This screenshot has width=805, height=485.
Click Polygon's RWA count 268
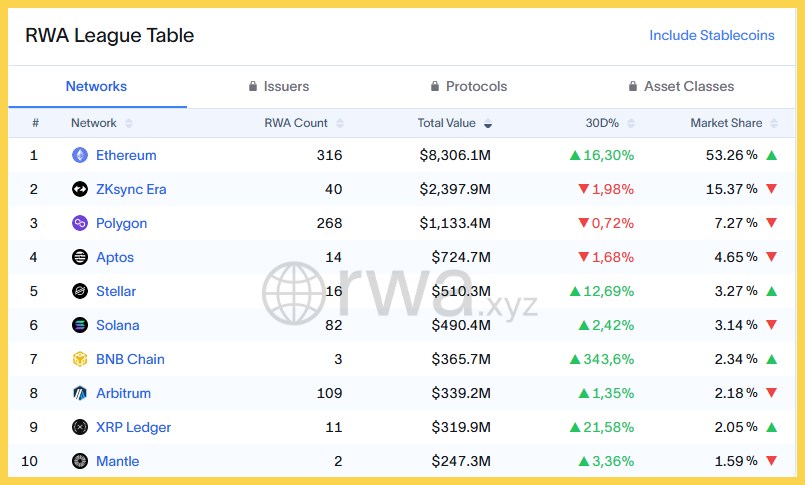point(329,223)
